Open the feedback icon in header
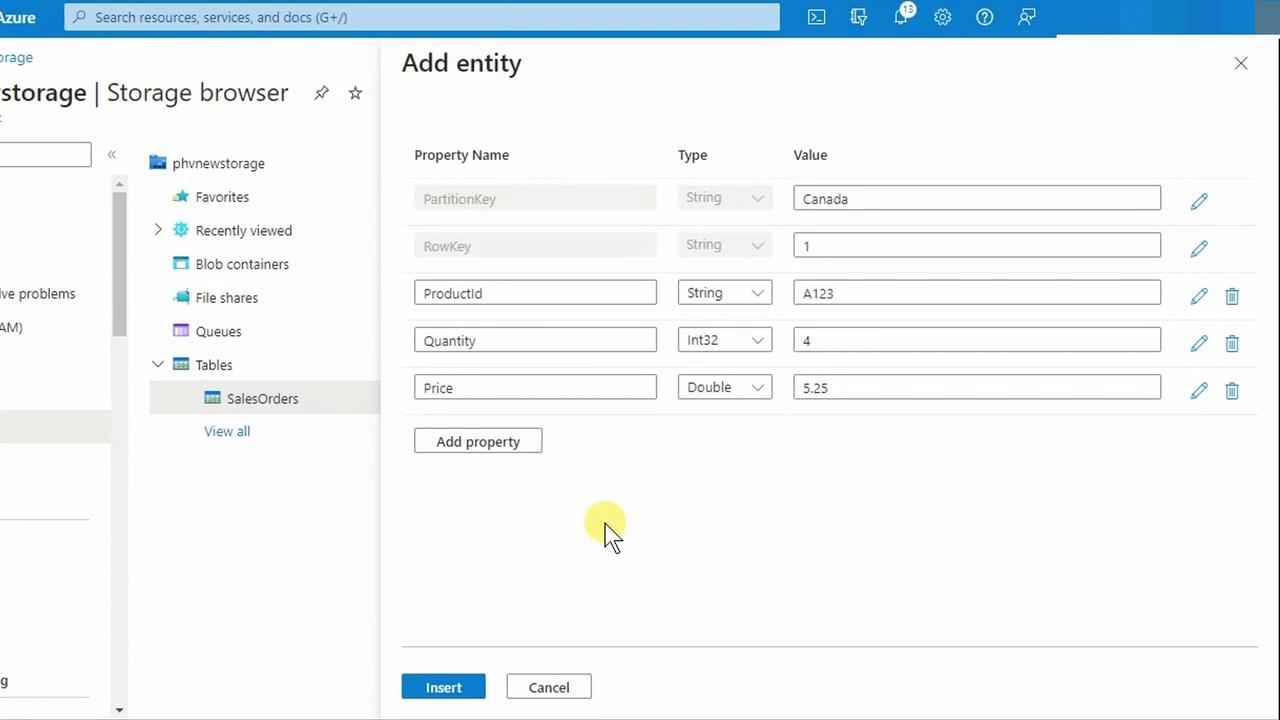1280x720 pixels. click(1026, 17)
